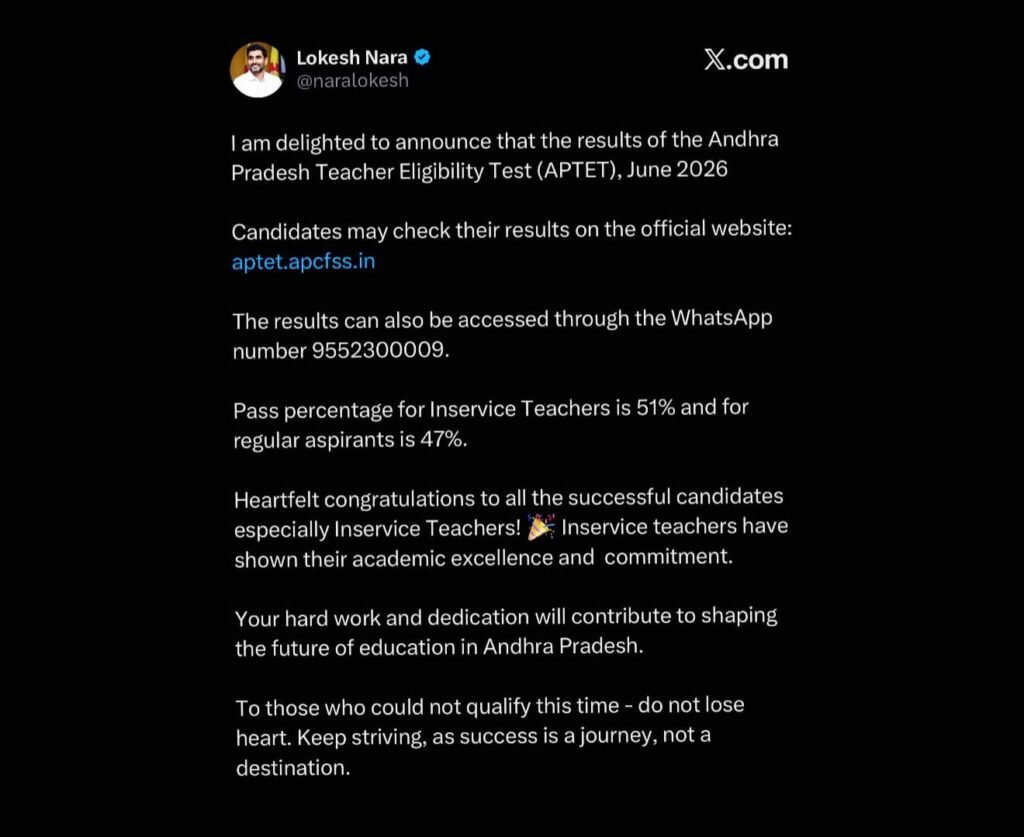
Task: Click the blue verified badge
Action: click(x=423, y=57)
